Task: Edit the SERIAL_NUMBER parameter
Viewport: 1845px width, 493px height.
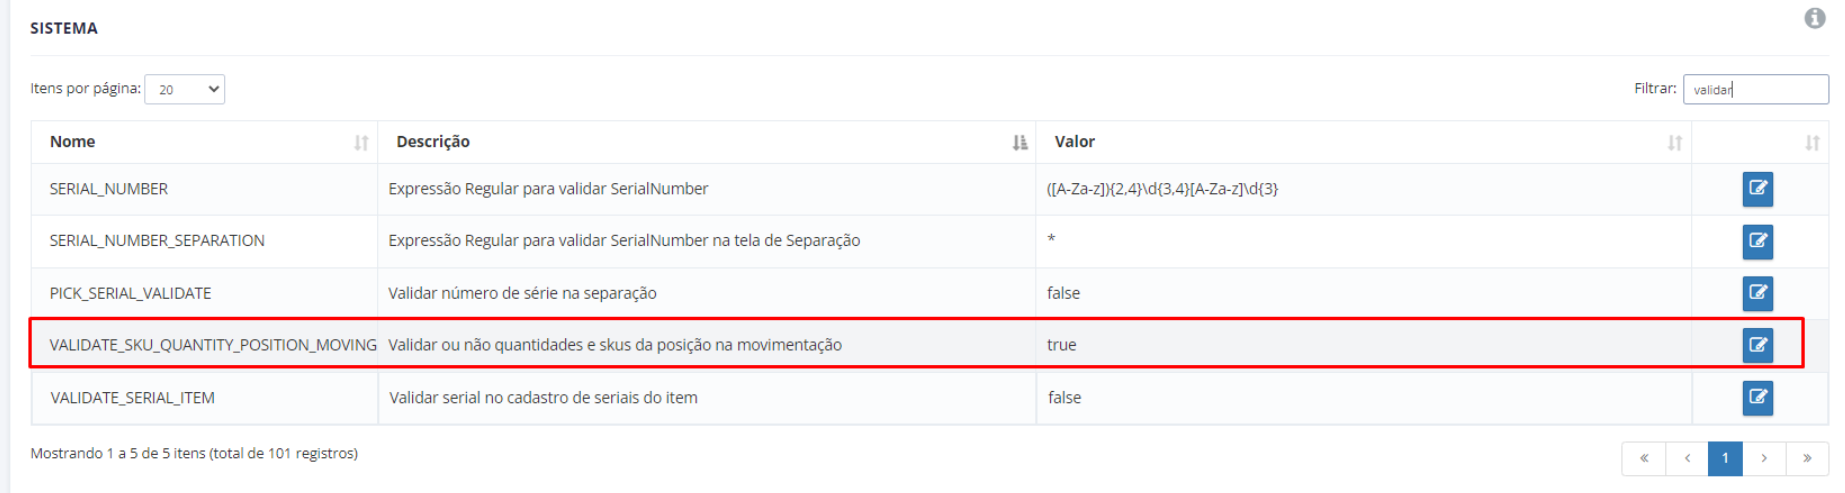Action: (1757, 189)
